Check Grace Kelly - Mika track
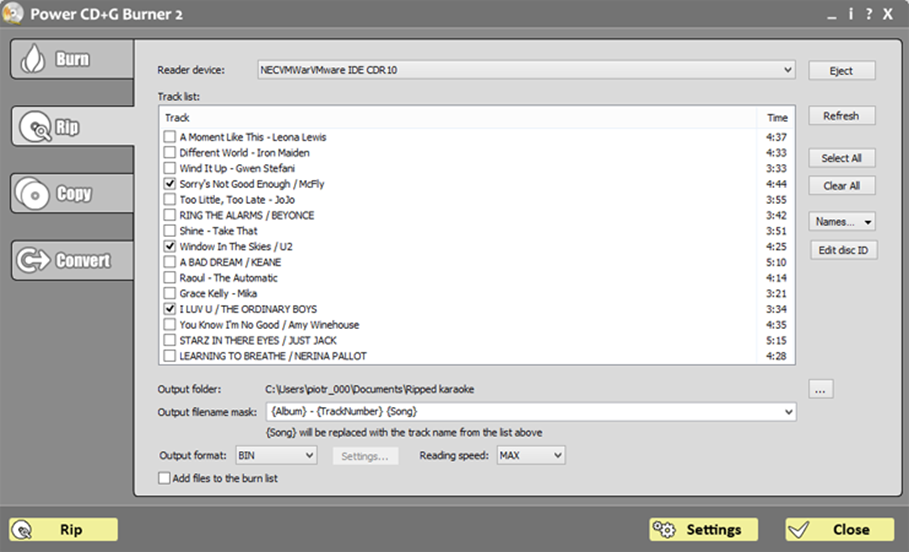909x552 pixels. pos(169,293)
